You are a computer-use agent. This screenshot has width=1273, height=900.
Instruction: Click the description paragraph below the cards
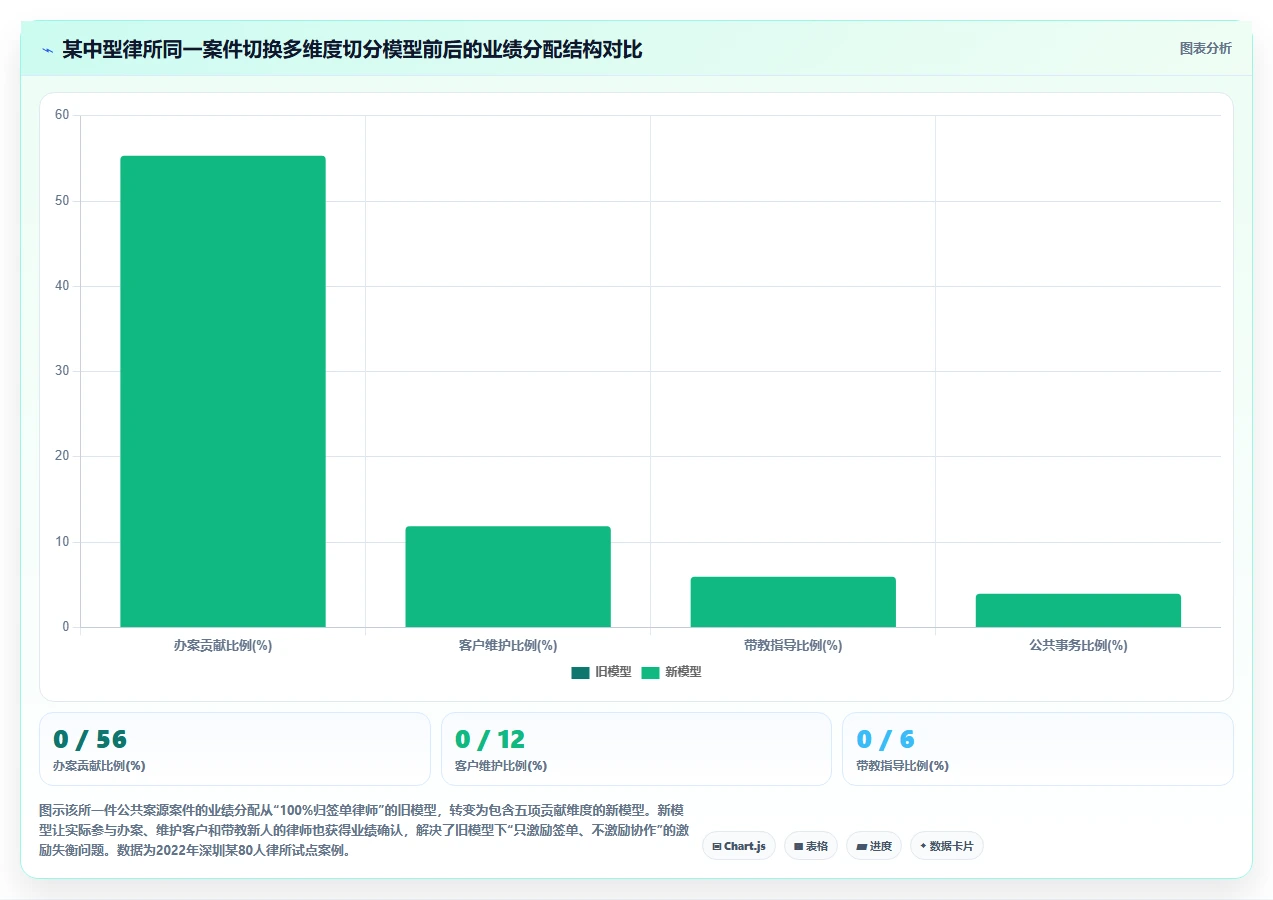pyautogui.click(x=364, y=830)
